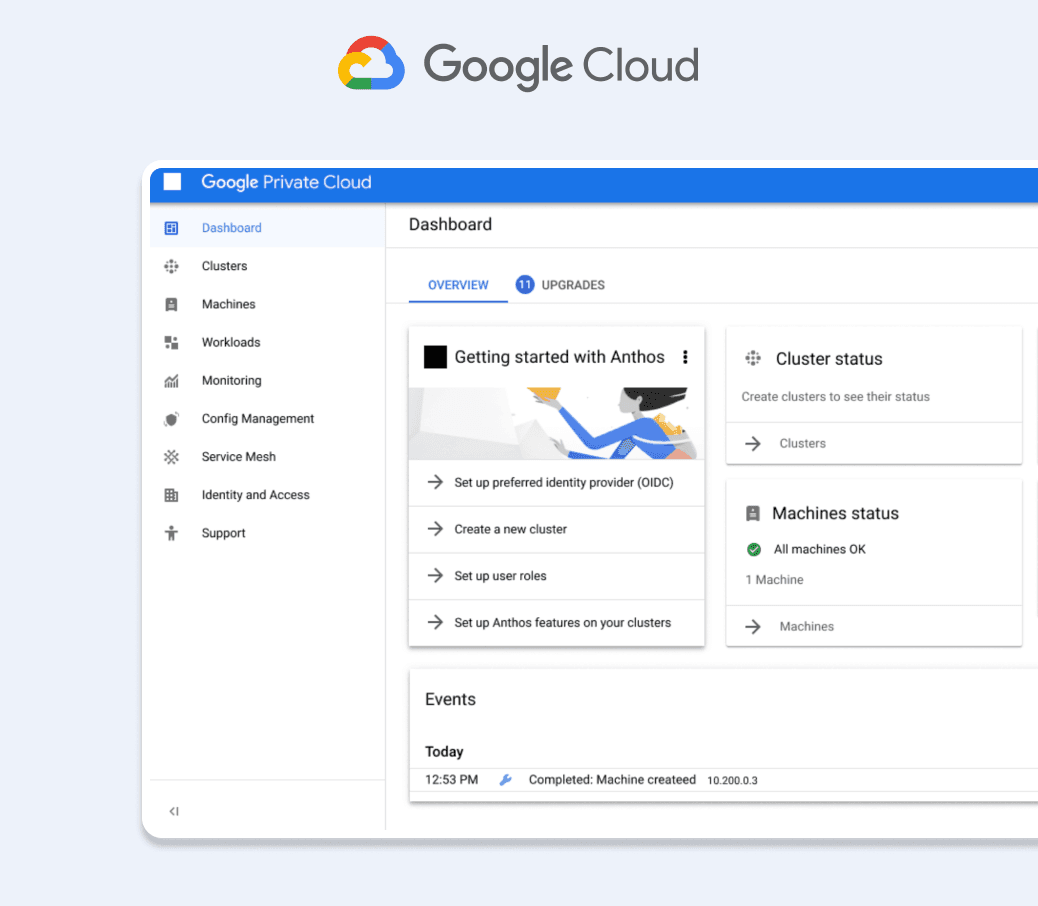Click the arrow beside Machines link
Viewport: 1038px width, 906px height.
coord(753,627)
